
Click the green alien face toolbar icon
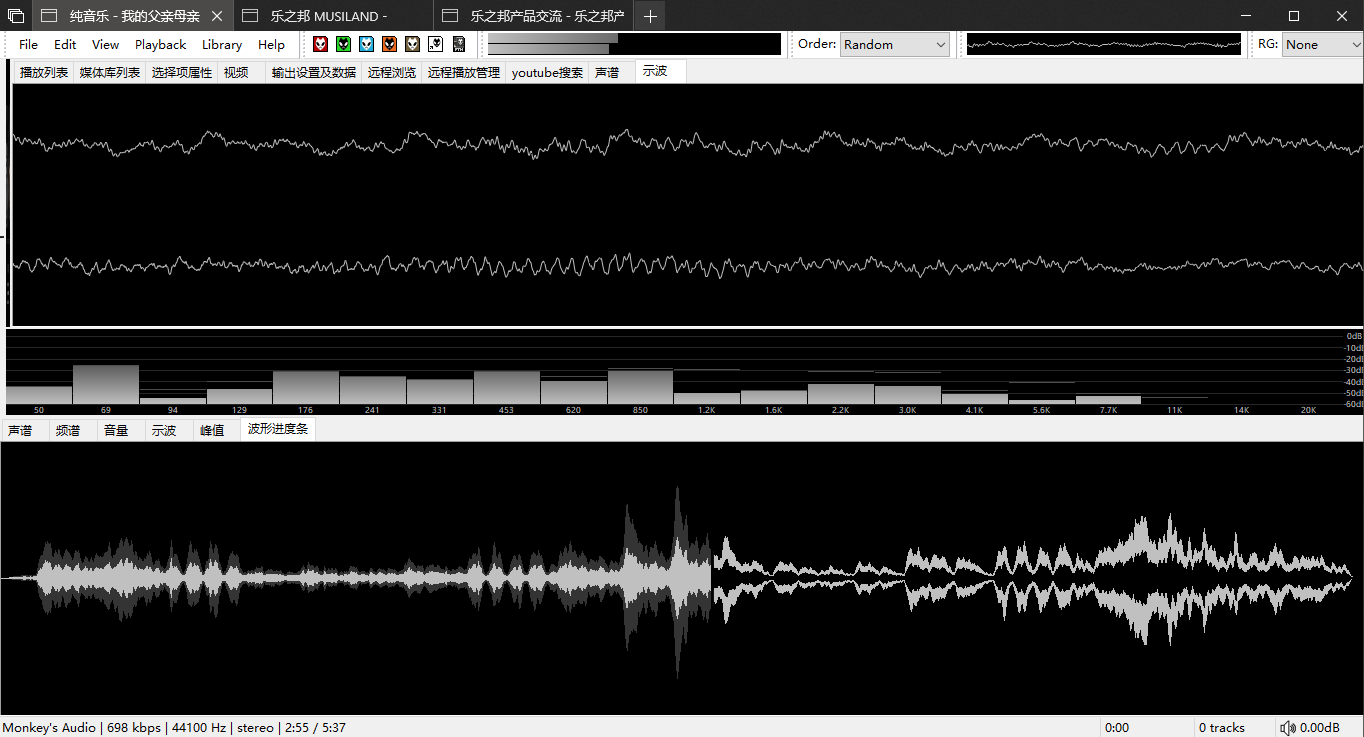tap(343, 44)
